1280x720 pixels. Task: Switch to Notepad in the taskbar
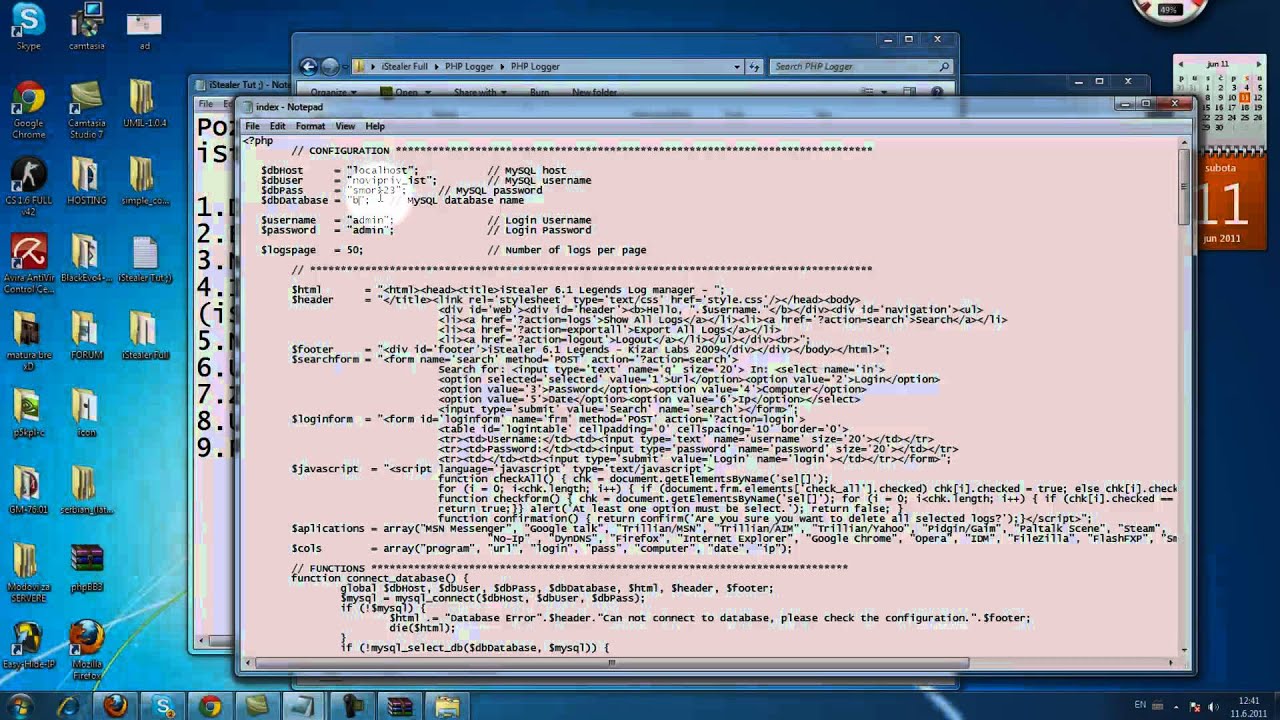point(305,706)
